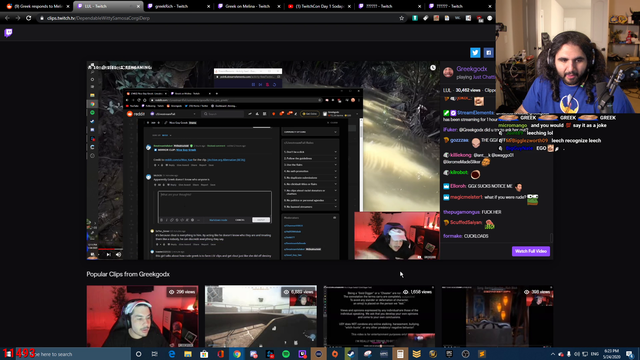Switch to Chrome in taskbar
This screenshot has height=360, width=640.
[237, 354]
